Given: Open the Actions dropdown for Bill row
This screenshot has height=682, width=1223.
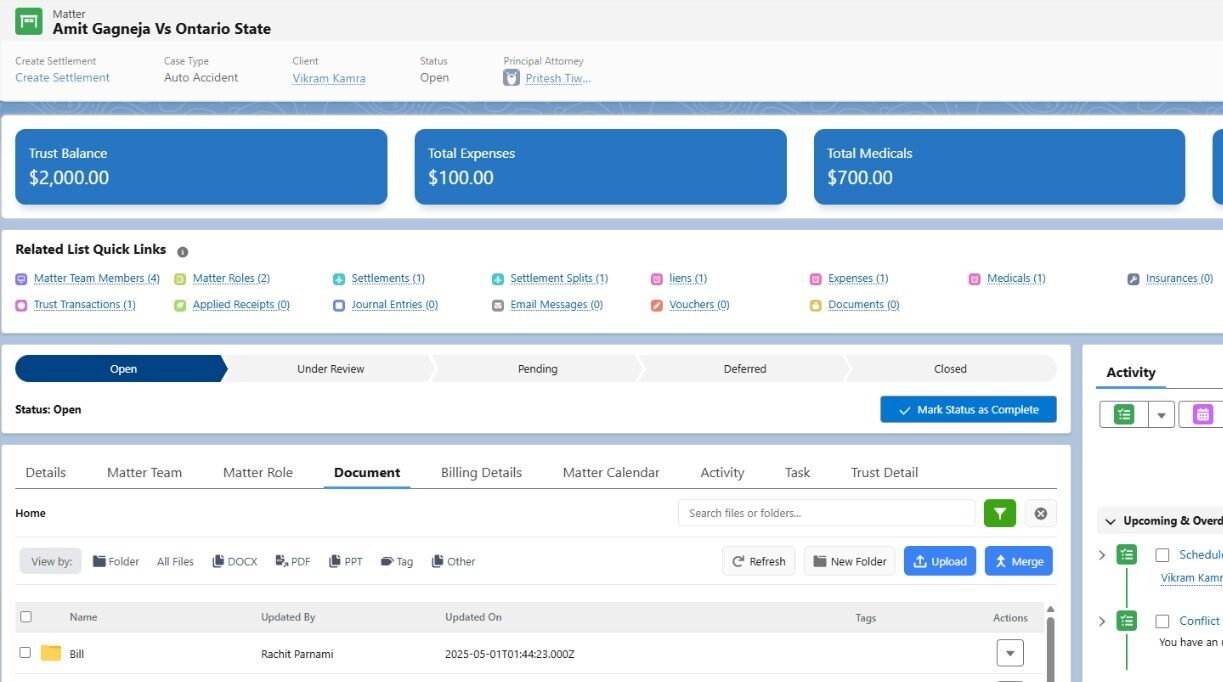Looking at the screenshot, I should click(x=1010, y=653).
